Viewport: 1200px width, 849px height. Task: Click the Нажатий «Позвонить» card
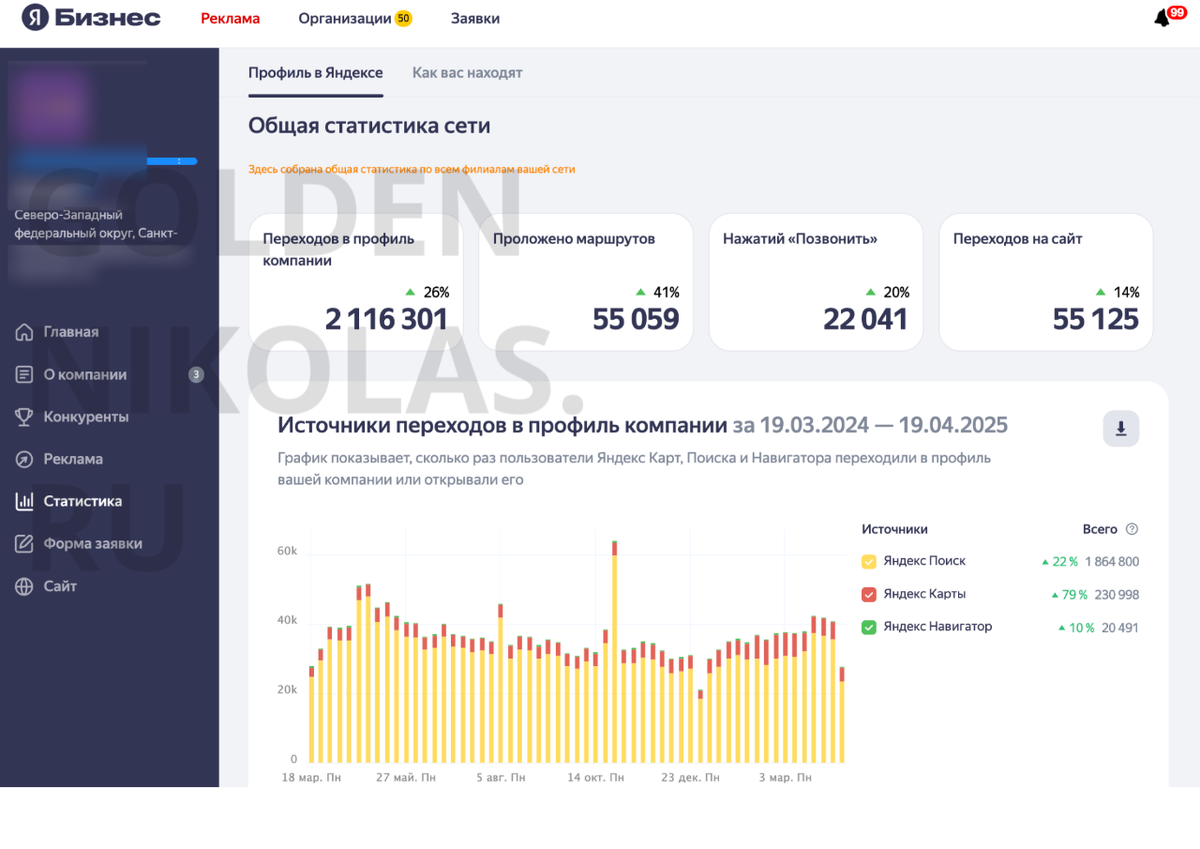816,282
